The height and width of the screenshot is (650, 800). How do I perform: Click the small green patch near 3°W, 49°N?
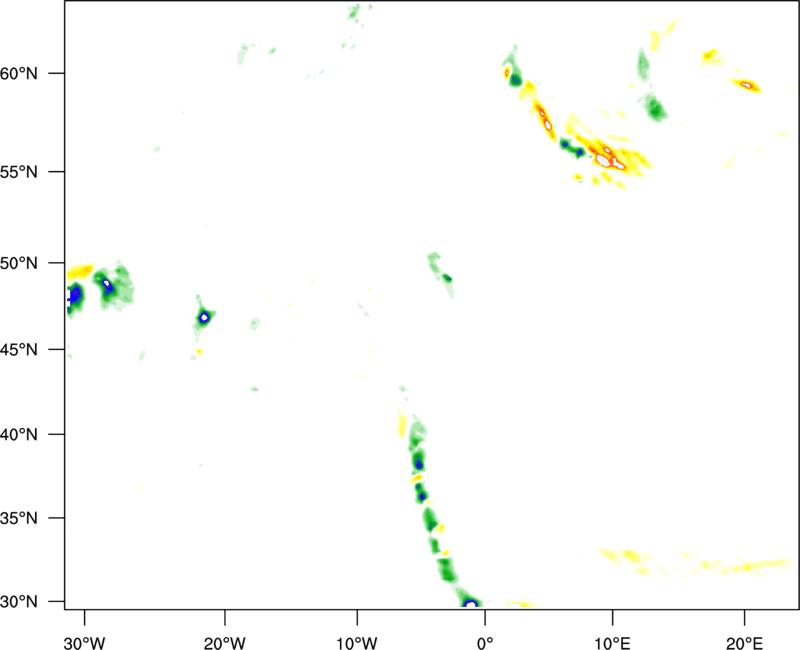(x=446, y=278)
